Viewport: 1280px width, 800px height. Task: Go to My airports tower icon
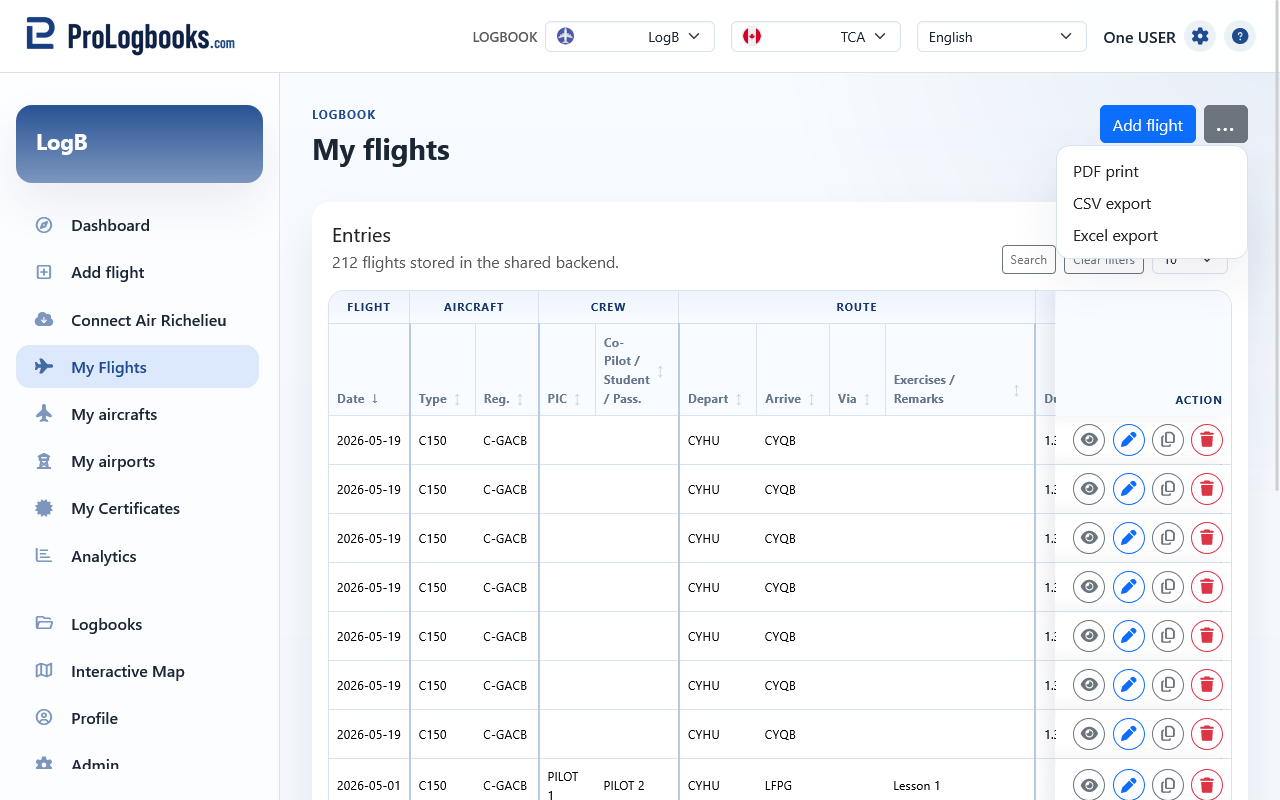click(44, 461)
